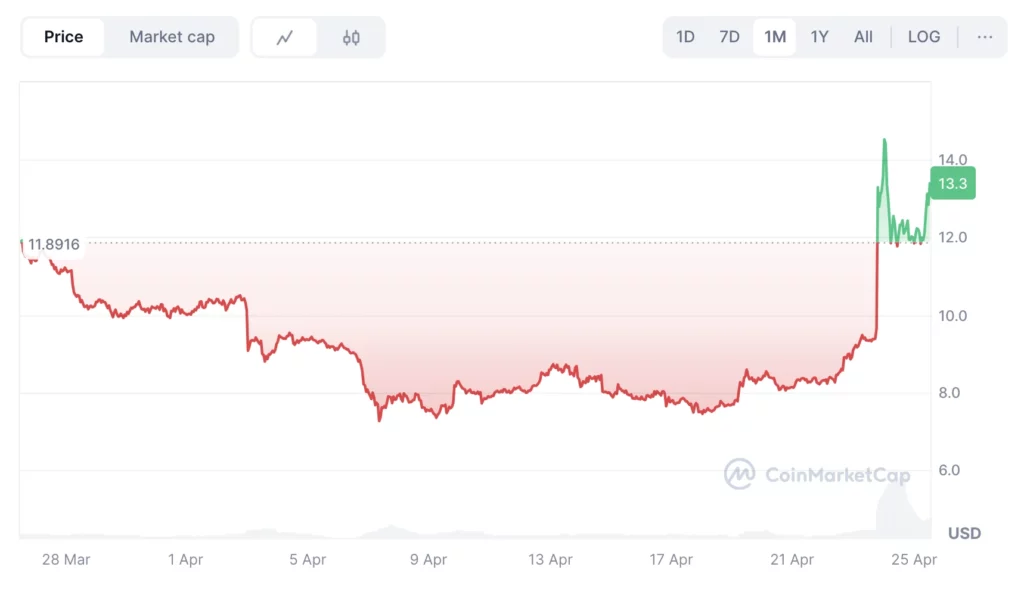This screenshot has height=592, width=1024.
Task: Toggle the LOG scale option
Action: click(x=923, y=37)
